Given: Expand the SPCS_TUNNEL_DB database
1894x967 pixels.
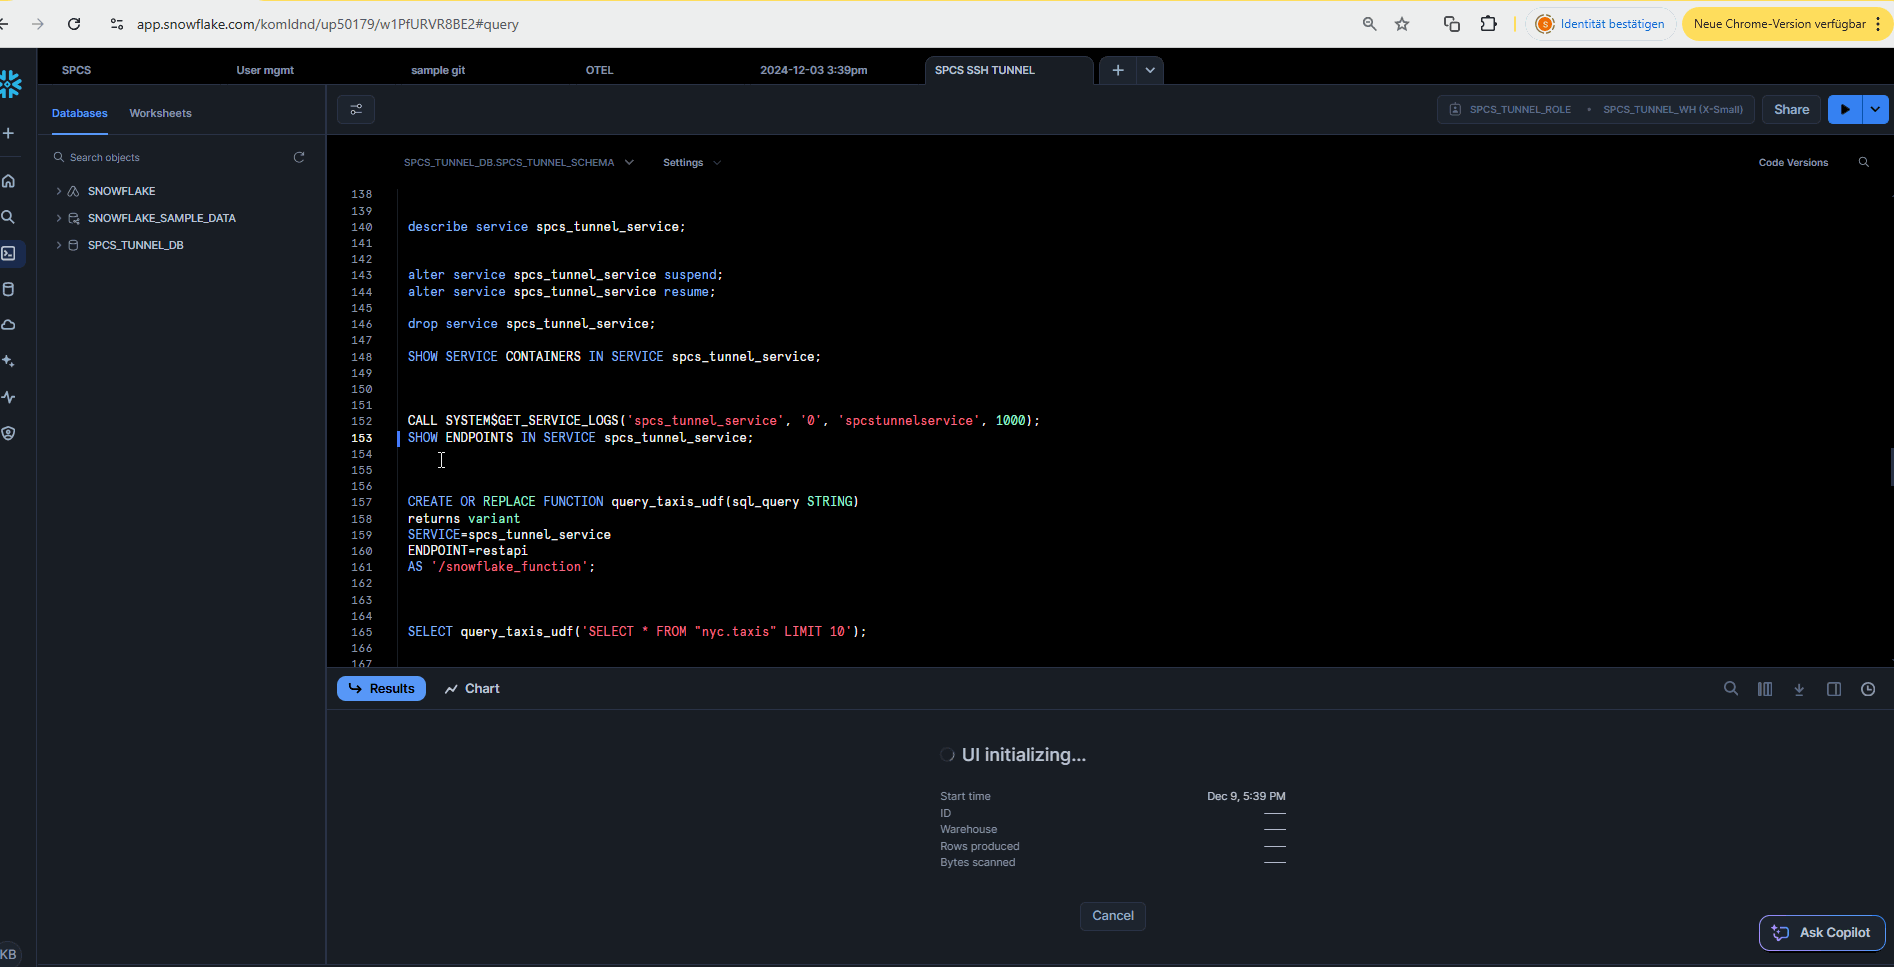Looking at the screenshot, I should [57, 245].
